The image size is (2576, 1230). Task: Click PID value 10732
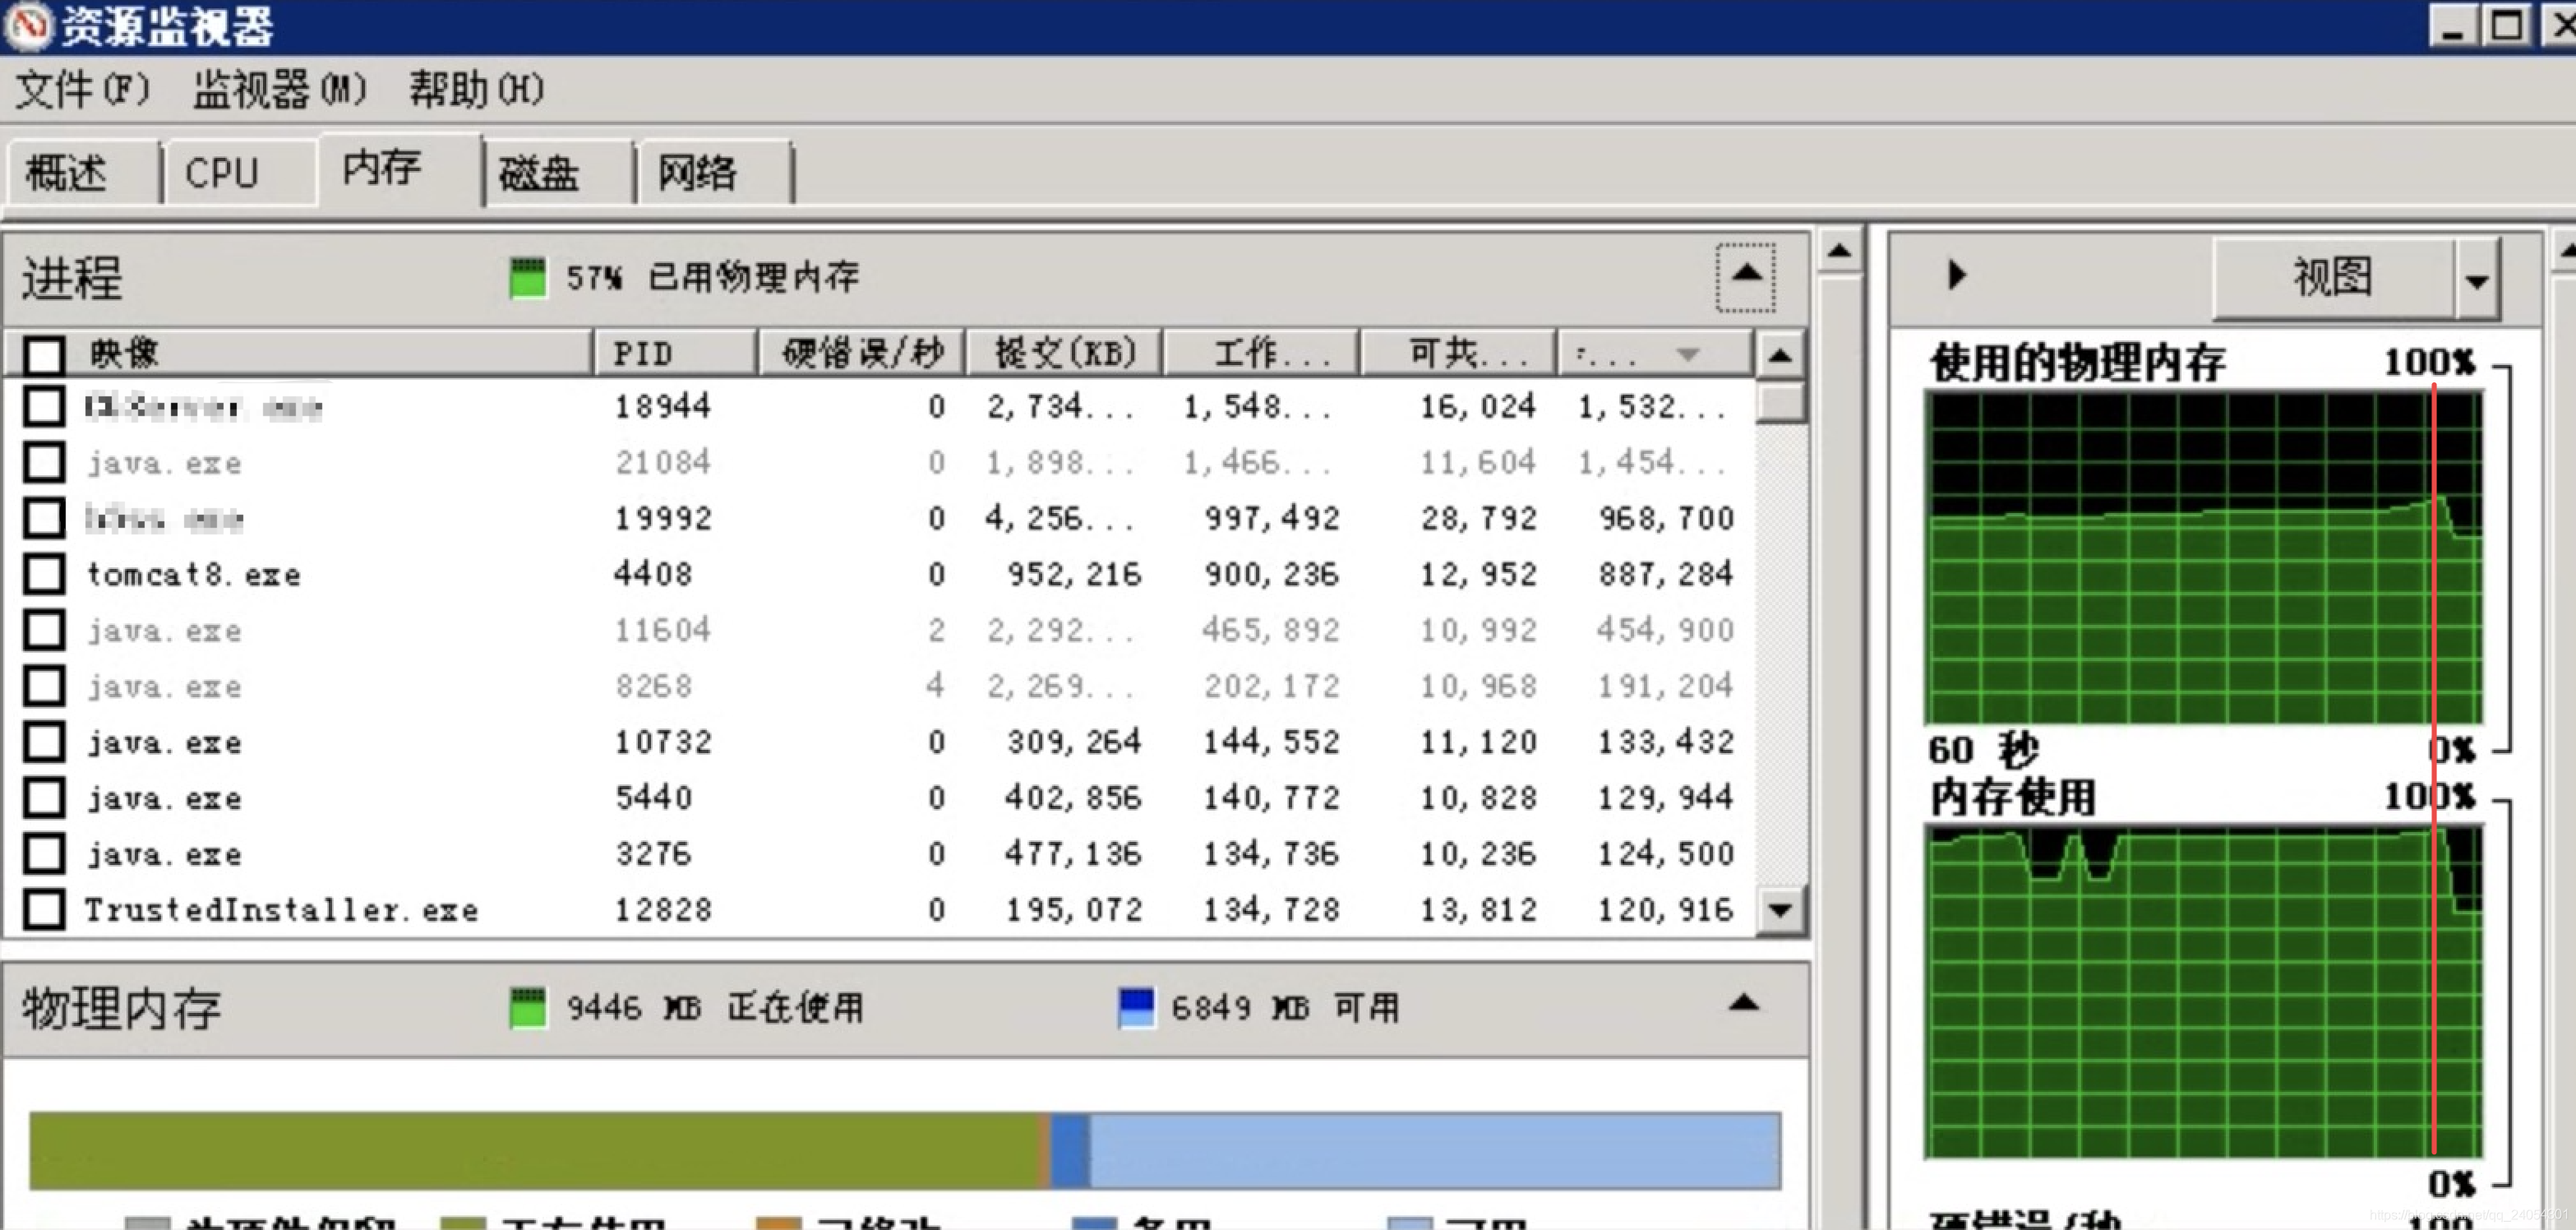pyautogui.click(x=663, y=742)
